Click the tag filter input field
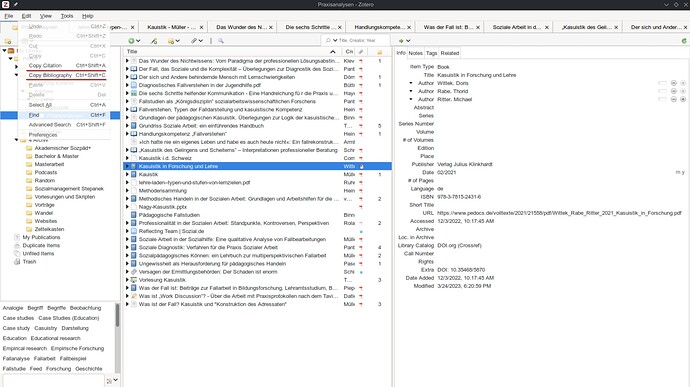690x387 pixels. tap(53, 381)
